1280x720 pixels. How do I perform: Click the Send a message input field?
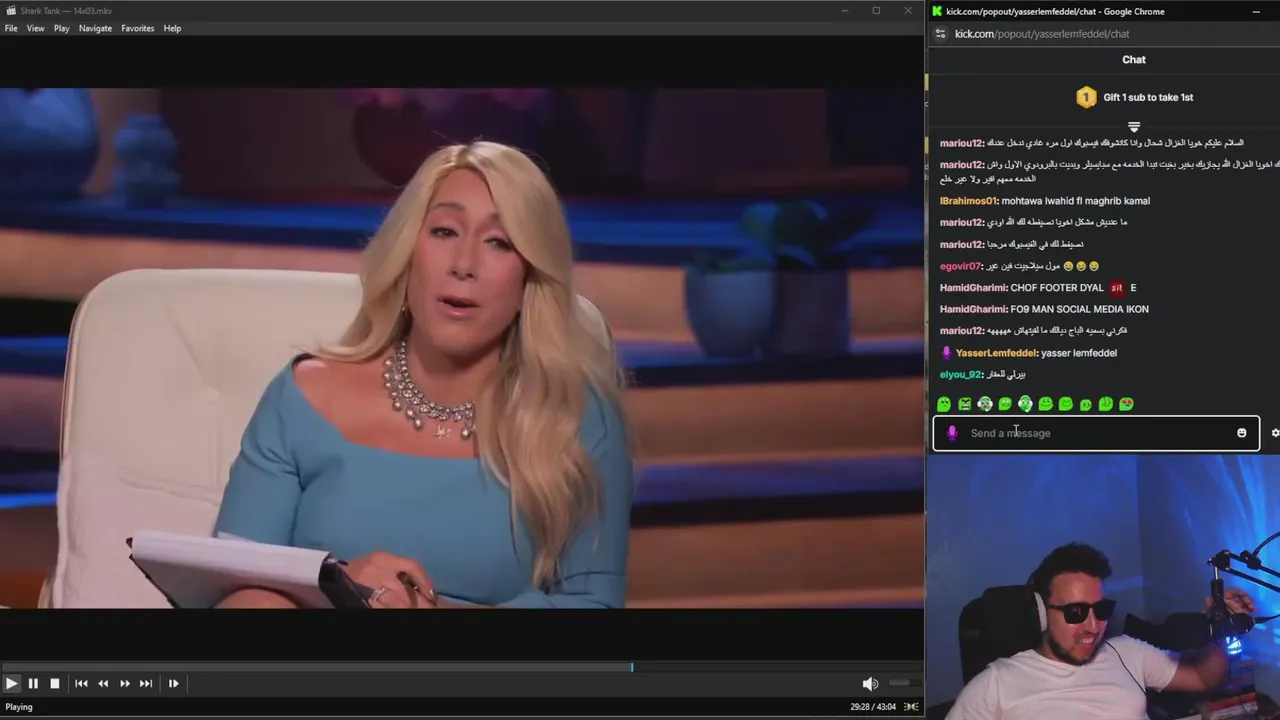[x=1096, y=433]
